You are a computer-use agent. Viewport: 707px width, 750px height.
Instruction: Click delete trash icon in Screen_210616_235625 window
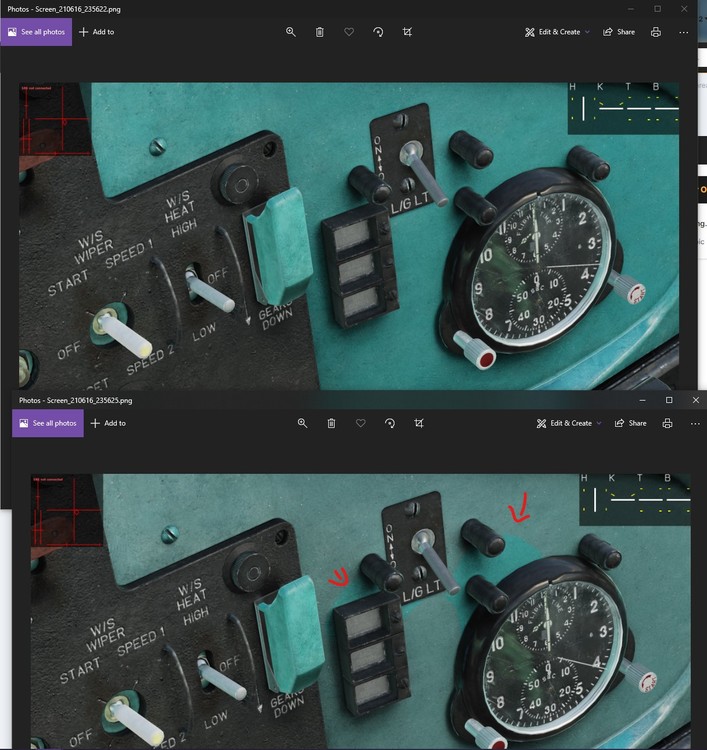[x=331, y=423]
